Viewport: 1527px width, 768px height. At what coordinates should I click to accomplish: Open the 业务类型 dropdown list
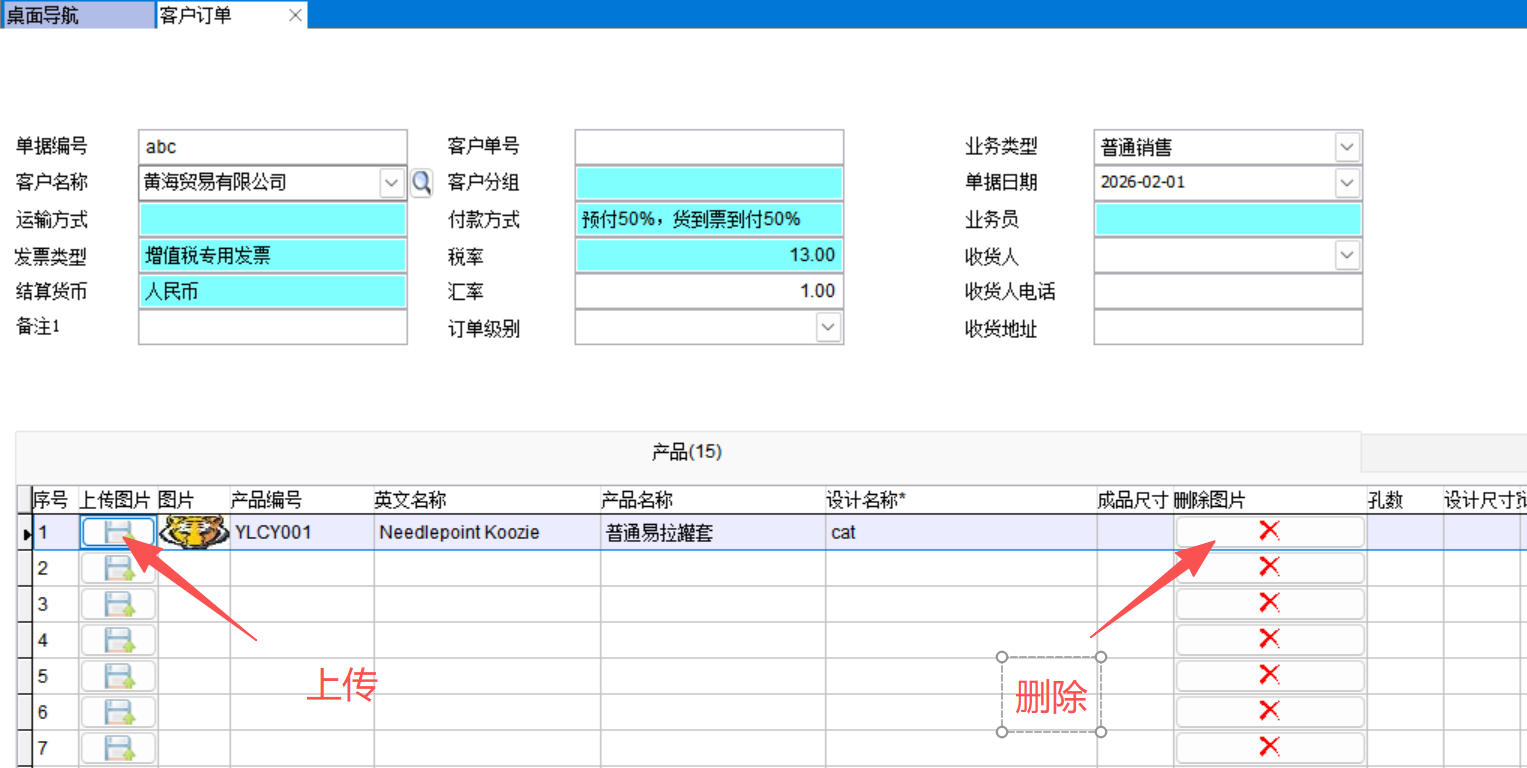(x=1347, y=147)
